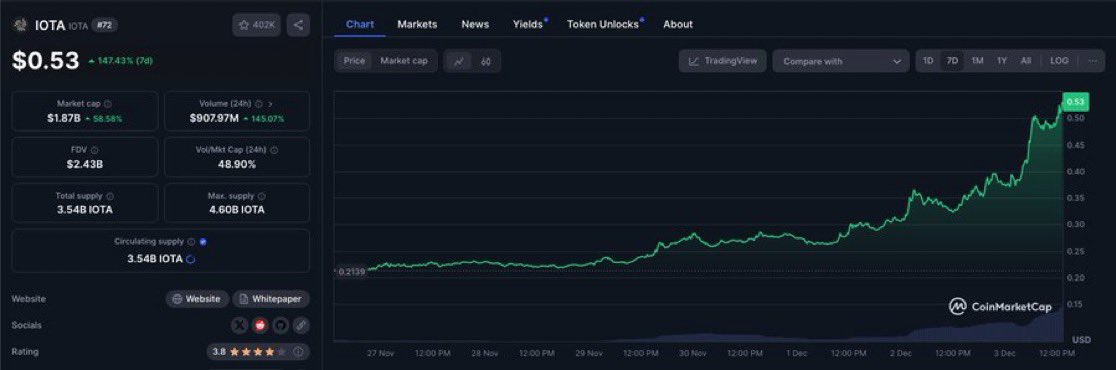Open the Compare with dropdown
Viewport: 1116px width, 370px height.
pos(841,61)
